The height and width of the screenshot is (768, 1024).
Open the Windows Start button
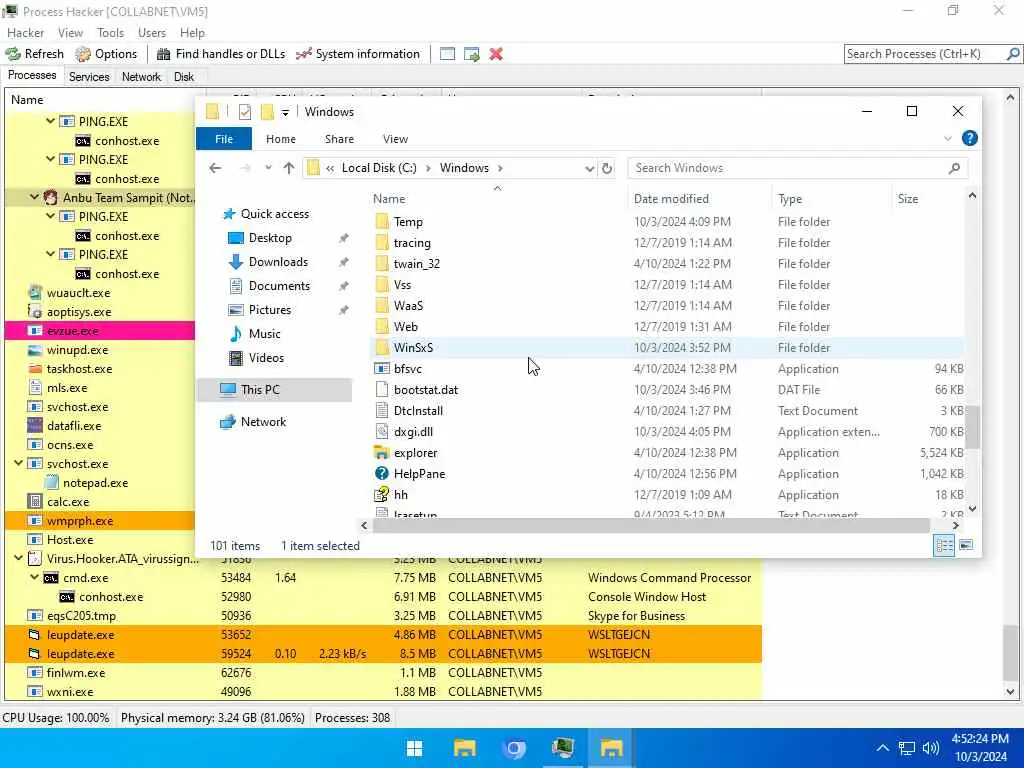[x=415, y=748]
